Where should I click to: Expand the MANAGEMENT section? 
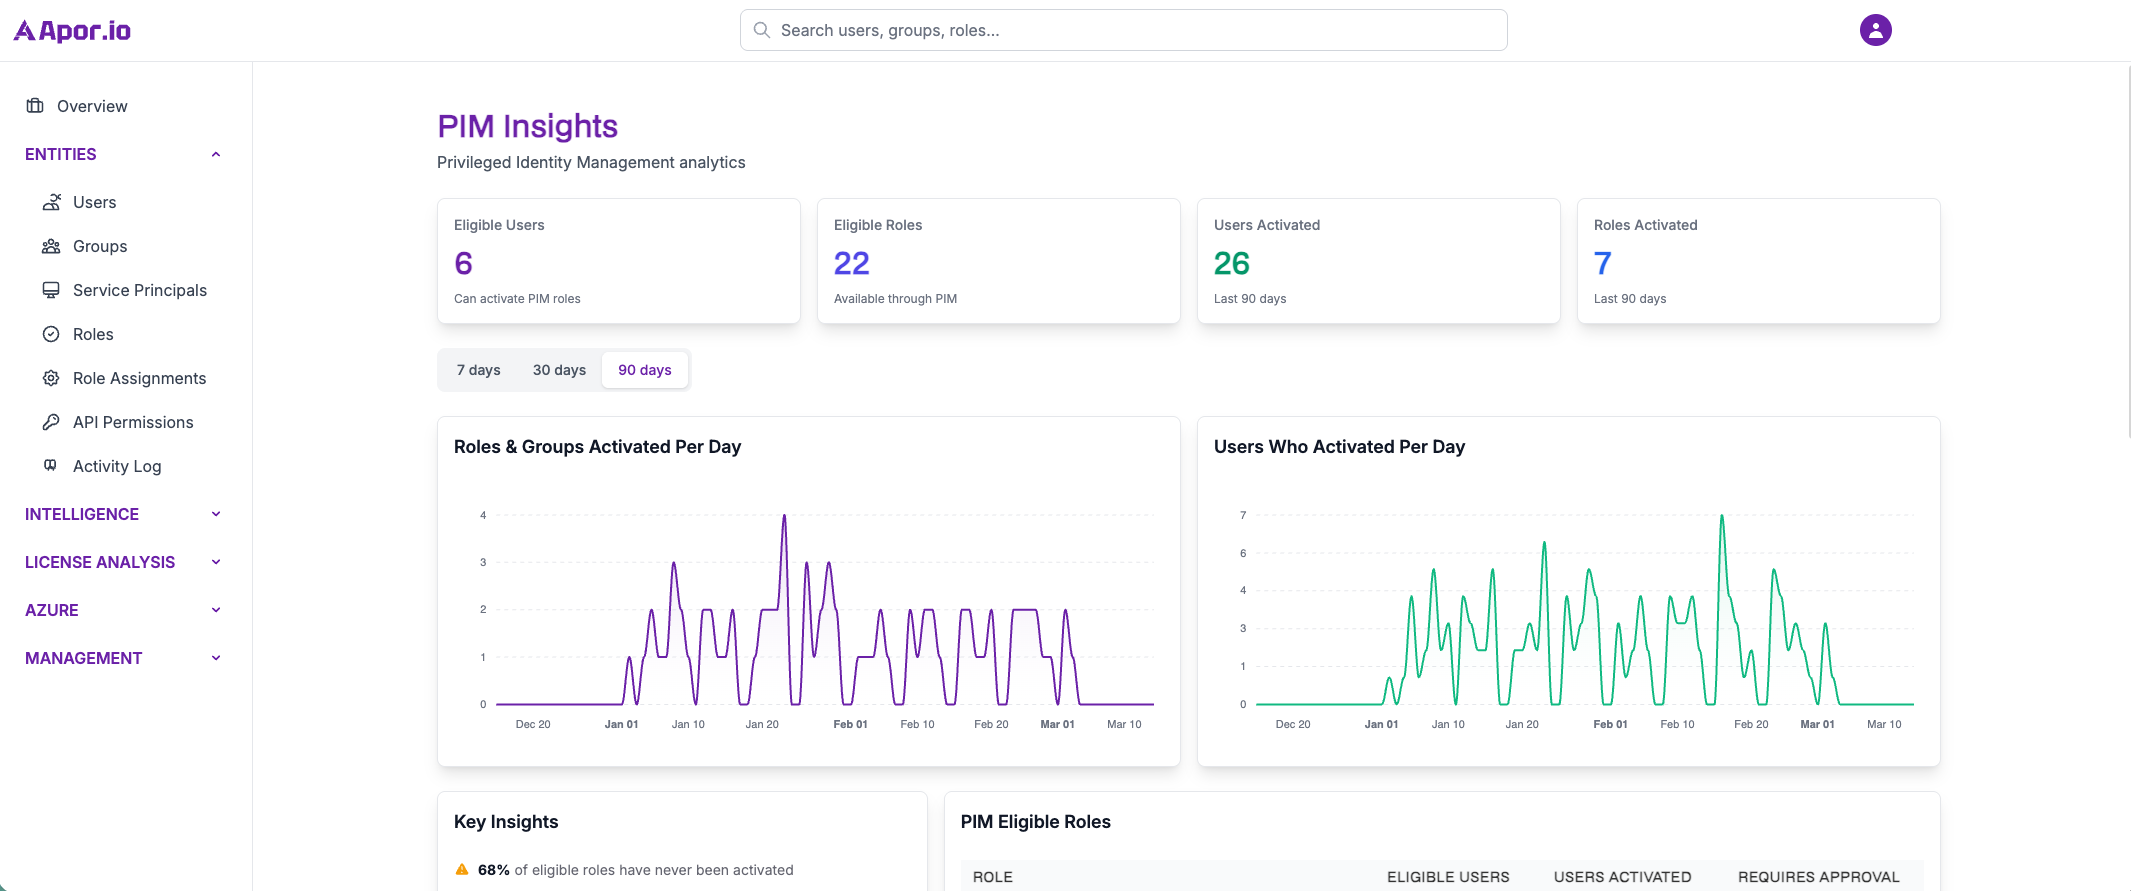(x=216, y=658)
